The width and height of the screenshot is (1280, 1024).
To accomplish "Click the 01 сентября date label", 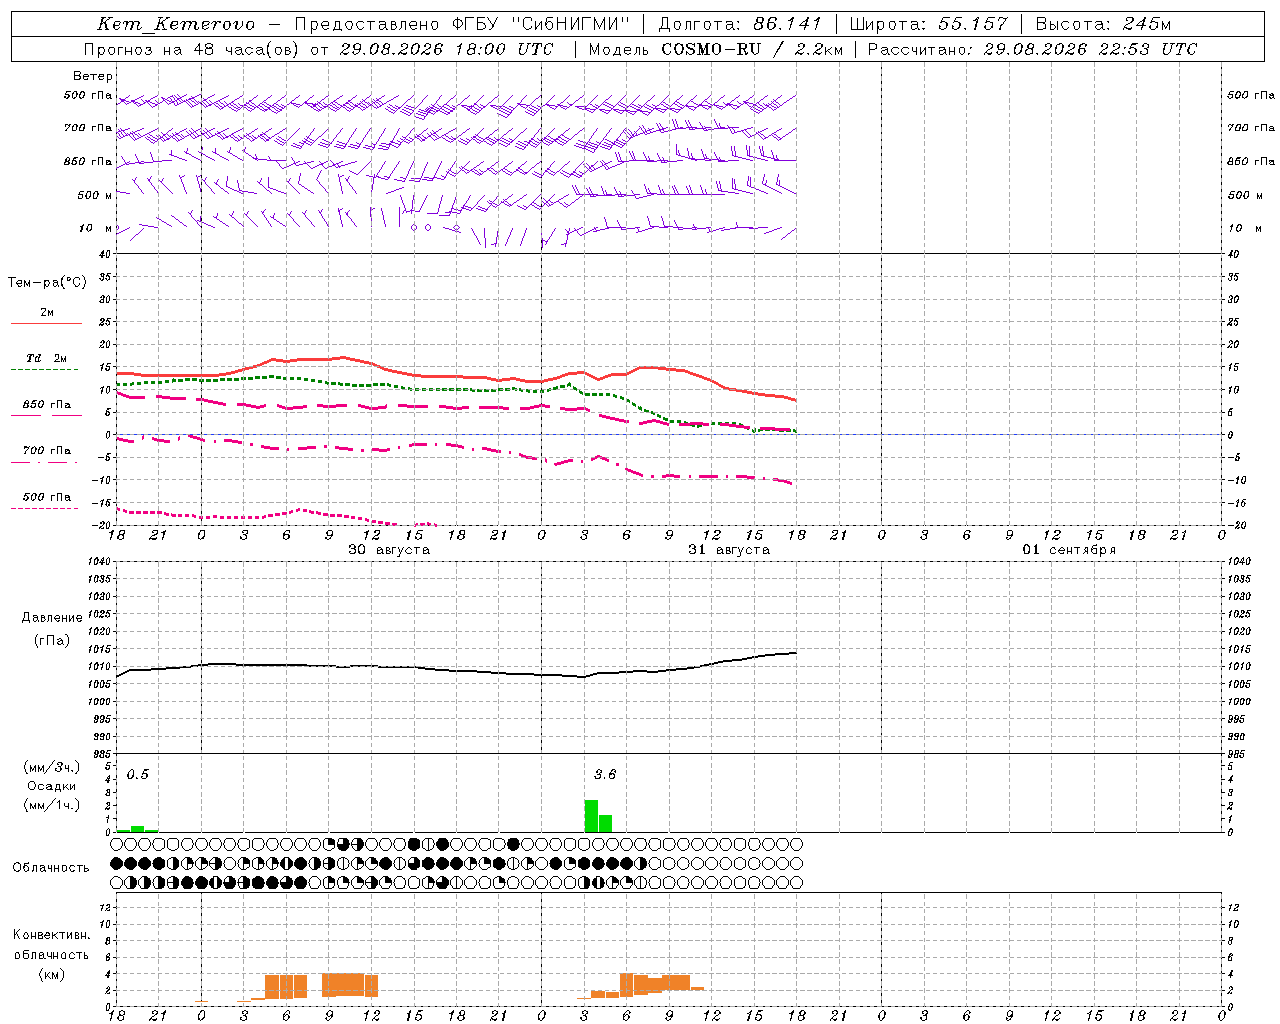I will (x=1069, y=549).
